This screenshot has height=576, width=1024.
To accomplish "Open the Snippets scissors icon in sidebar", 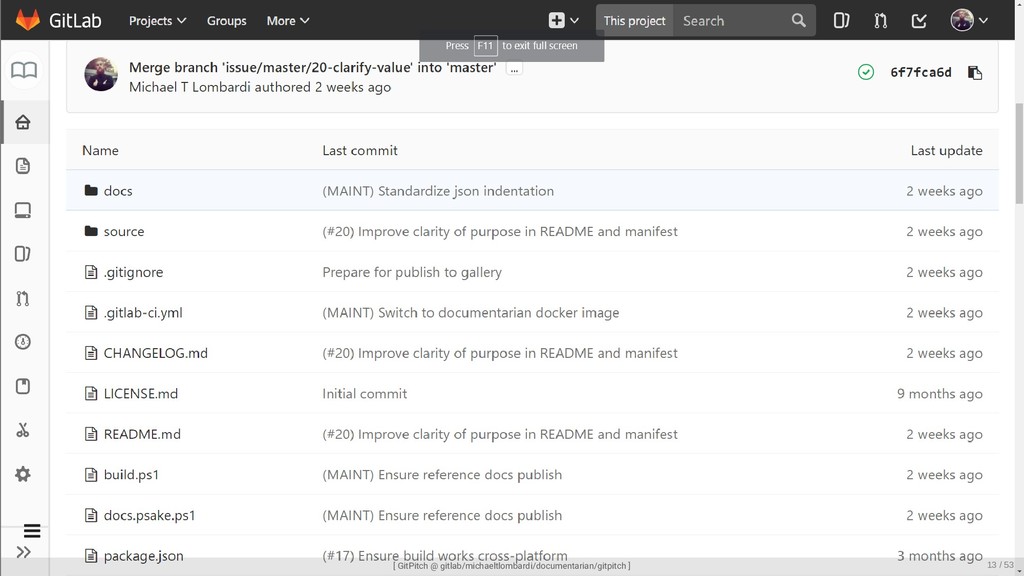I will coord(23,430).
